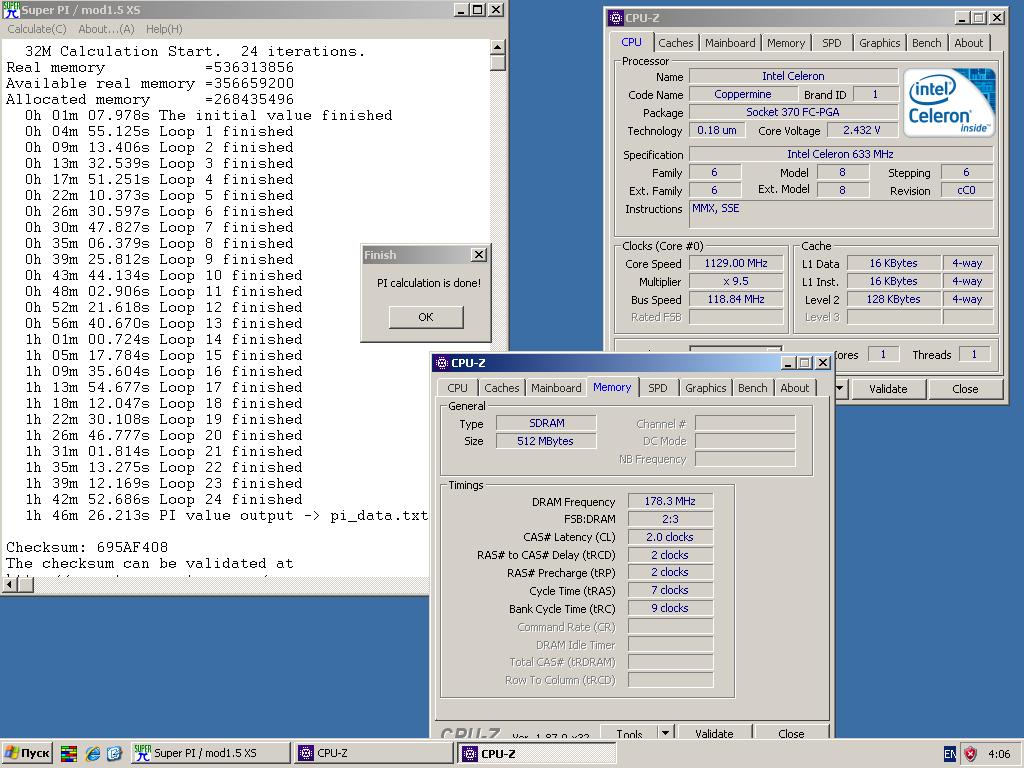The image size is (1024, 768).
Task: Click OK in the Finish dialog
Action: (x=426, y=317)
